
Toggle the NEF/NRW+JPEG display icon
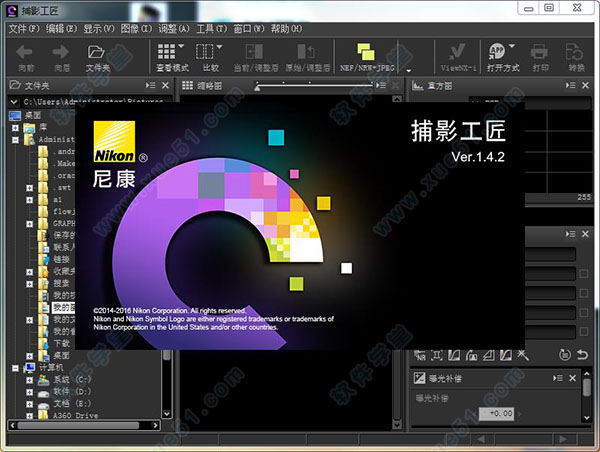(365, 51)
